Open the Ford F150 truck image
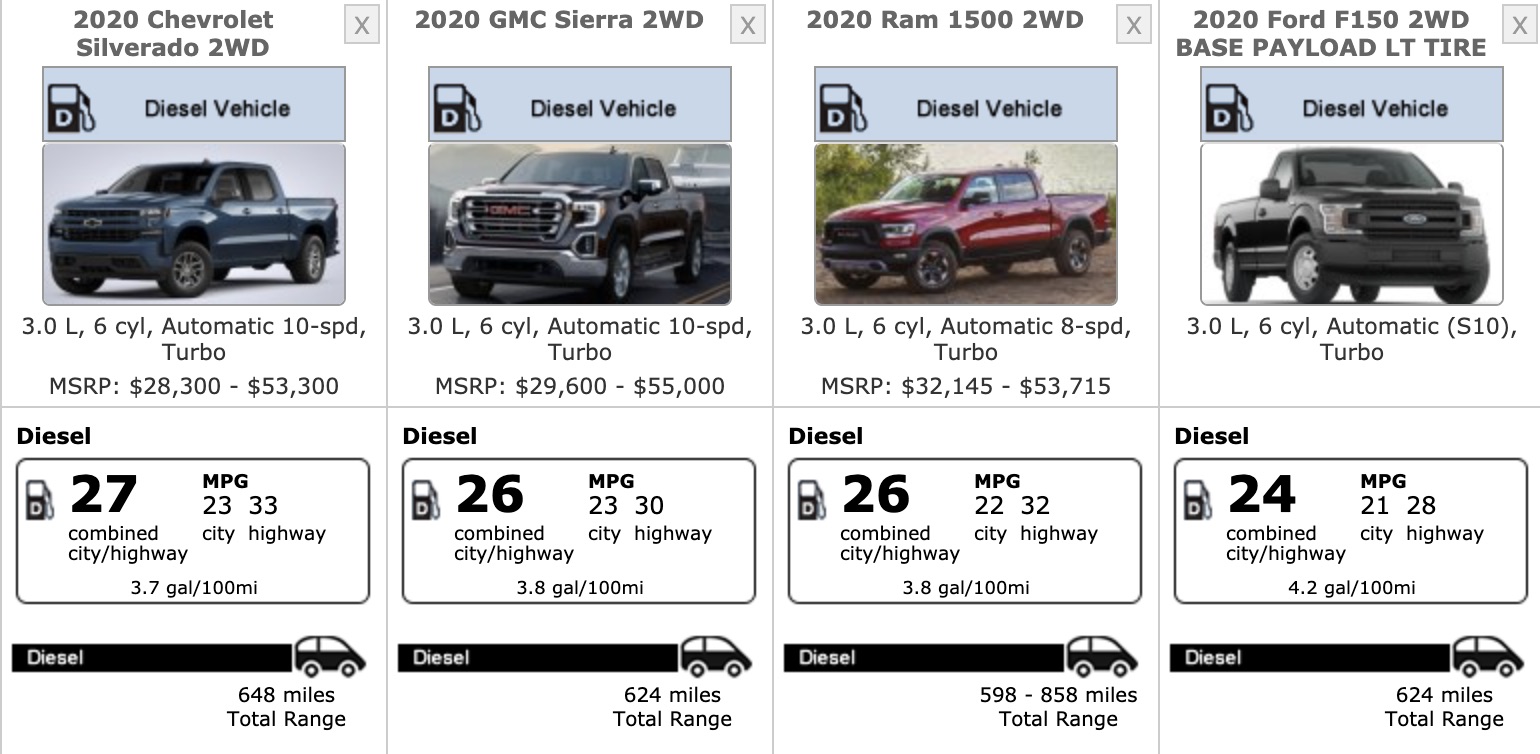This screenshot has width=1540, height=754. [x=1352, y=224]
